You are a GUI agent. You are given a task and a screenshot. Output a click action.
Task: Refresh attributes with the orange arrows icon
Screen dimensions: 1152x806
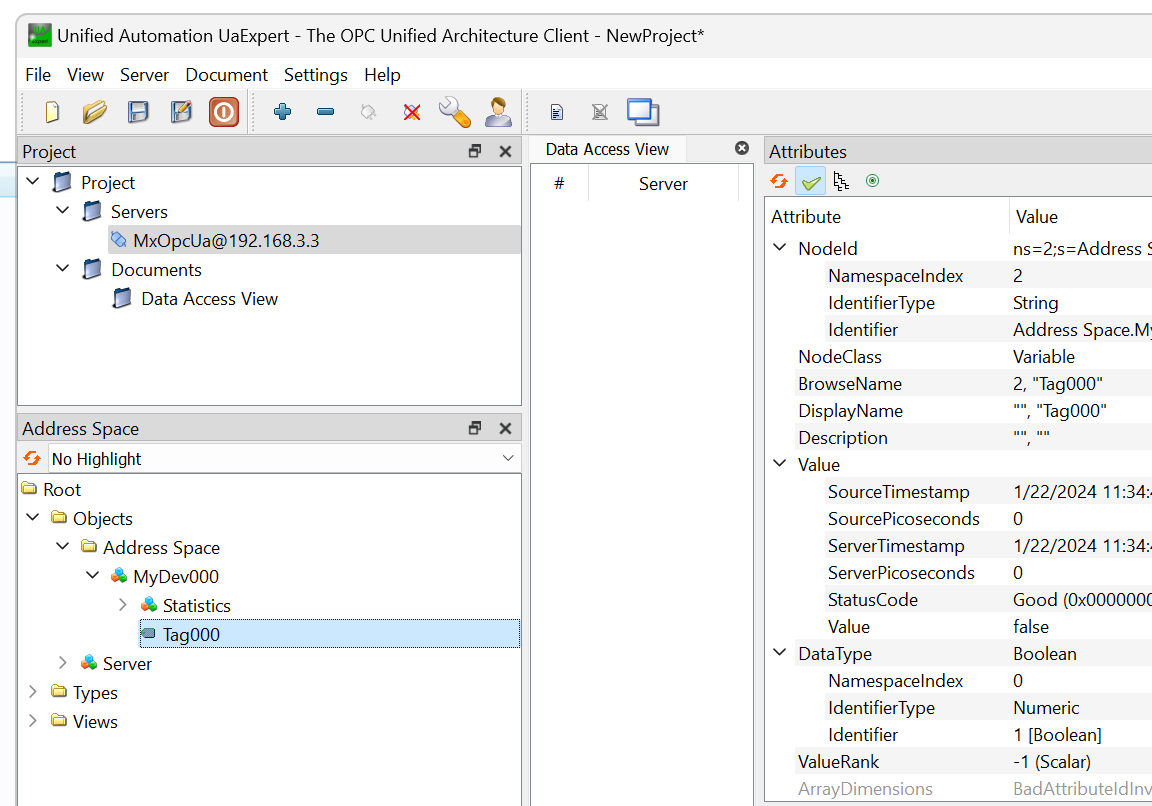pos(780,181)
